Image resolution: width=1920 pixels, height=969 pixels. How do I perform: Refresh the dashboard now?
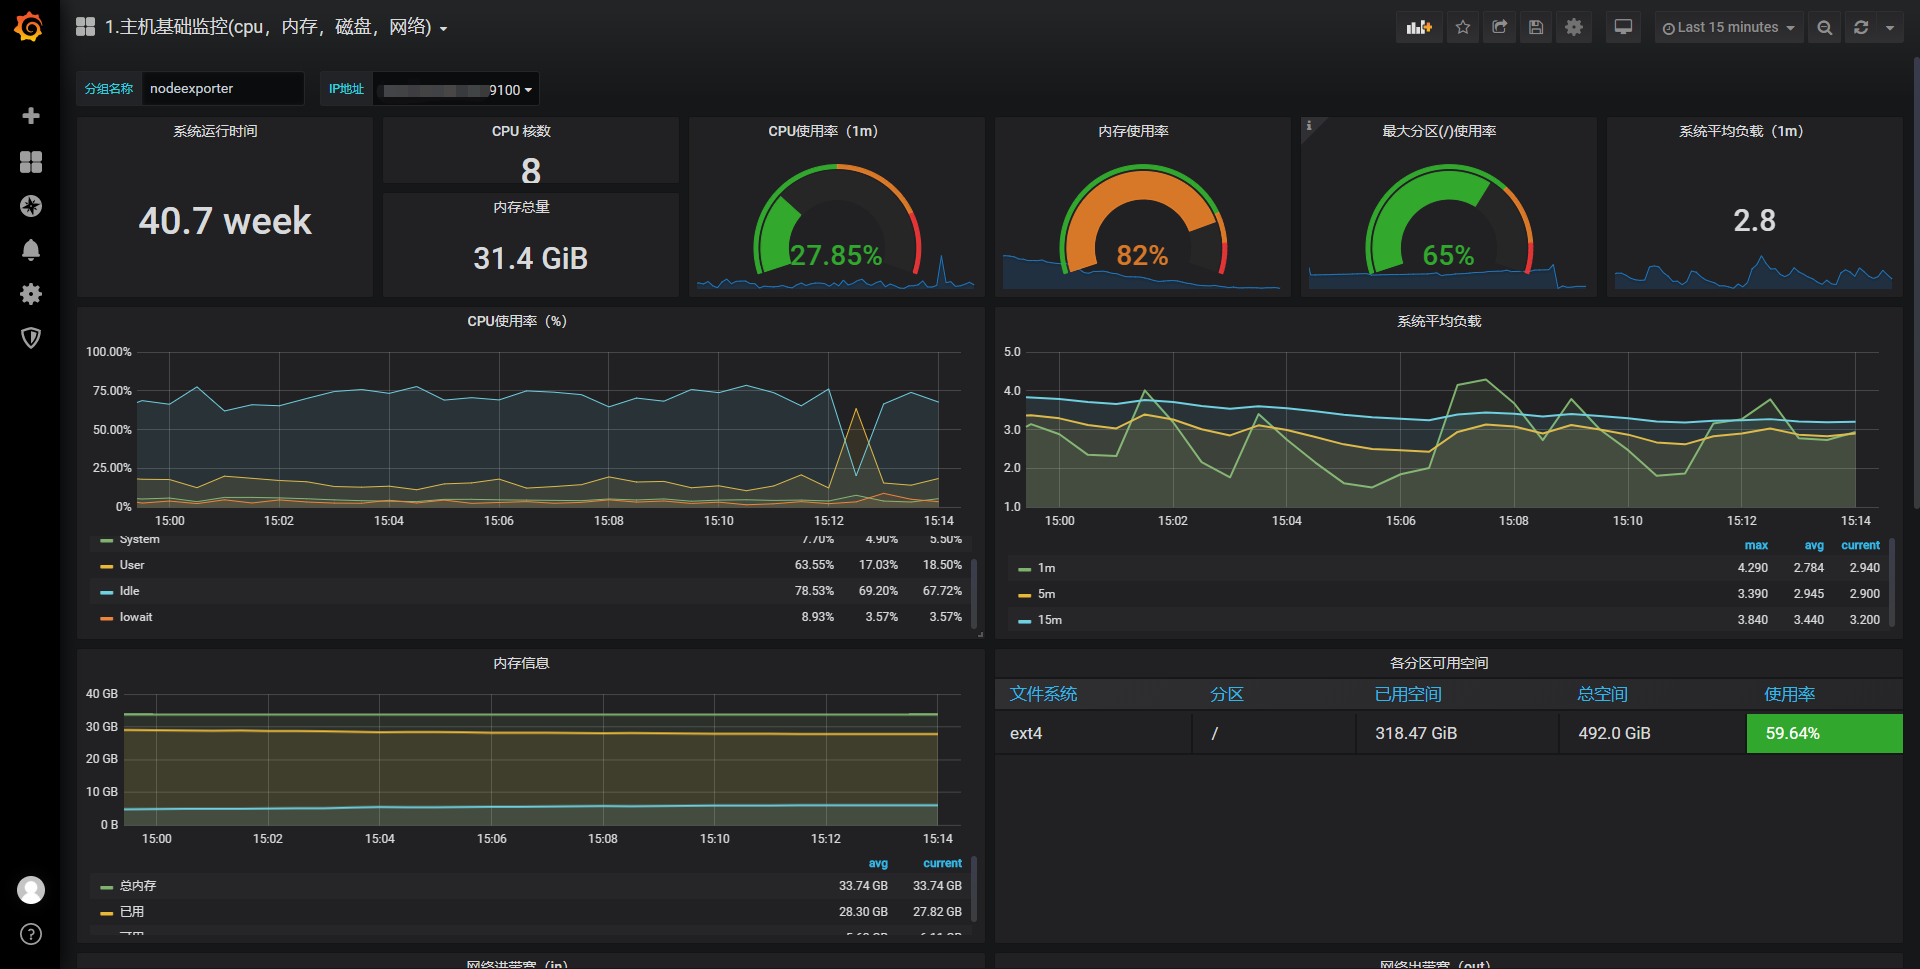(1861, 28)
